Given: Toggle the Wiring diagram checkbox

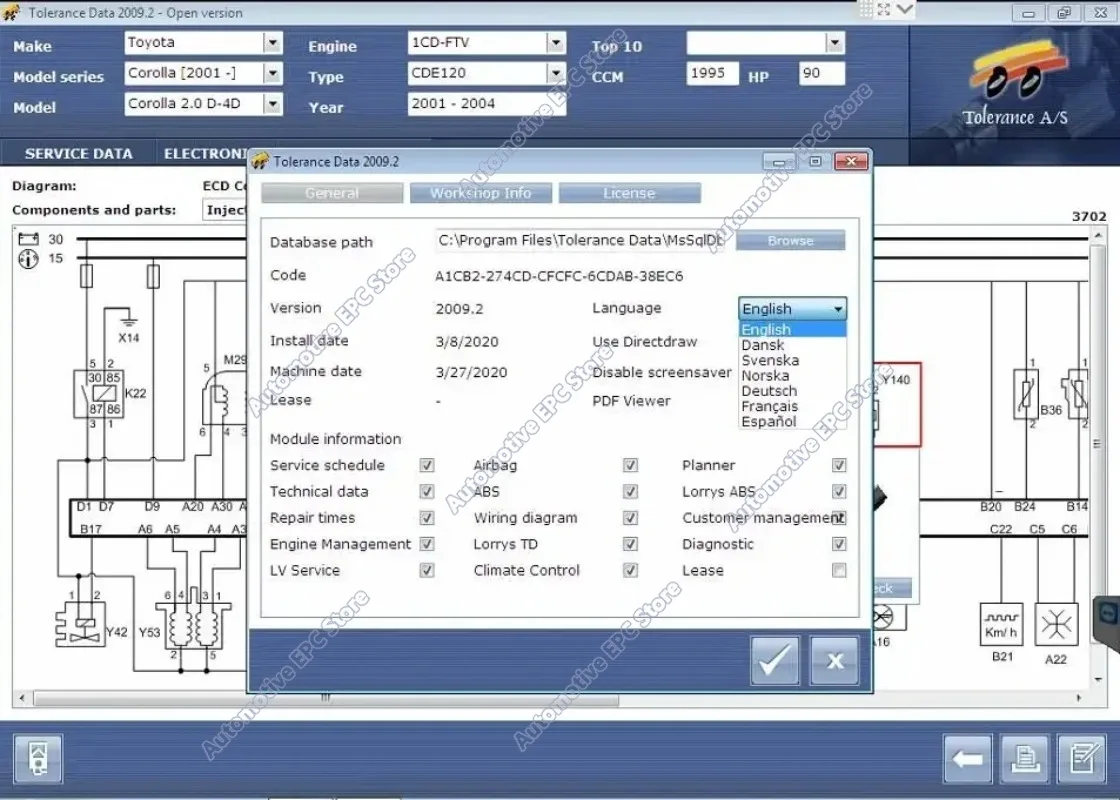Looking at the screenshot, I should pyautogui.click(x=630, y=518).
